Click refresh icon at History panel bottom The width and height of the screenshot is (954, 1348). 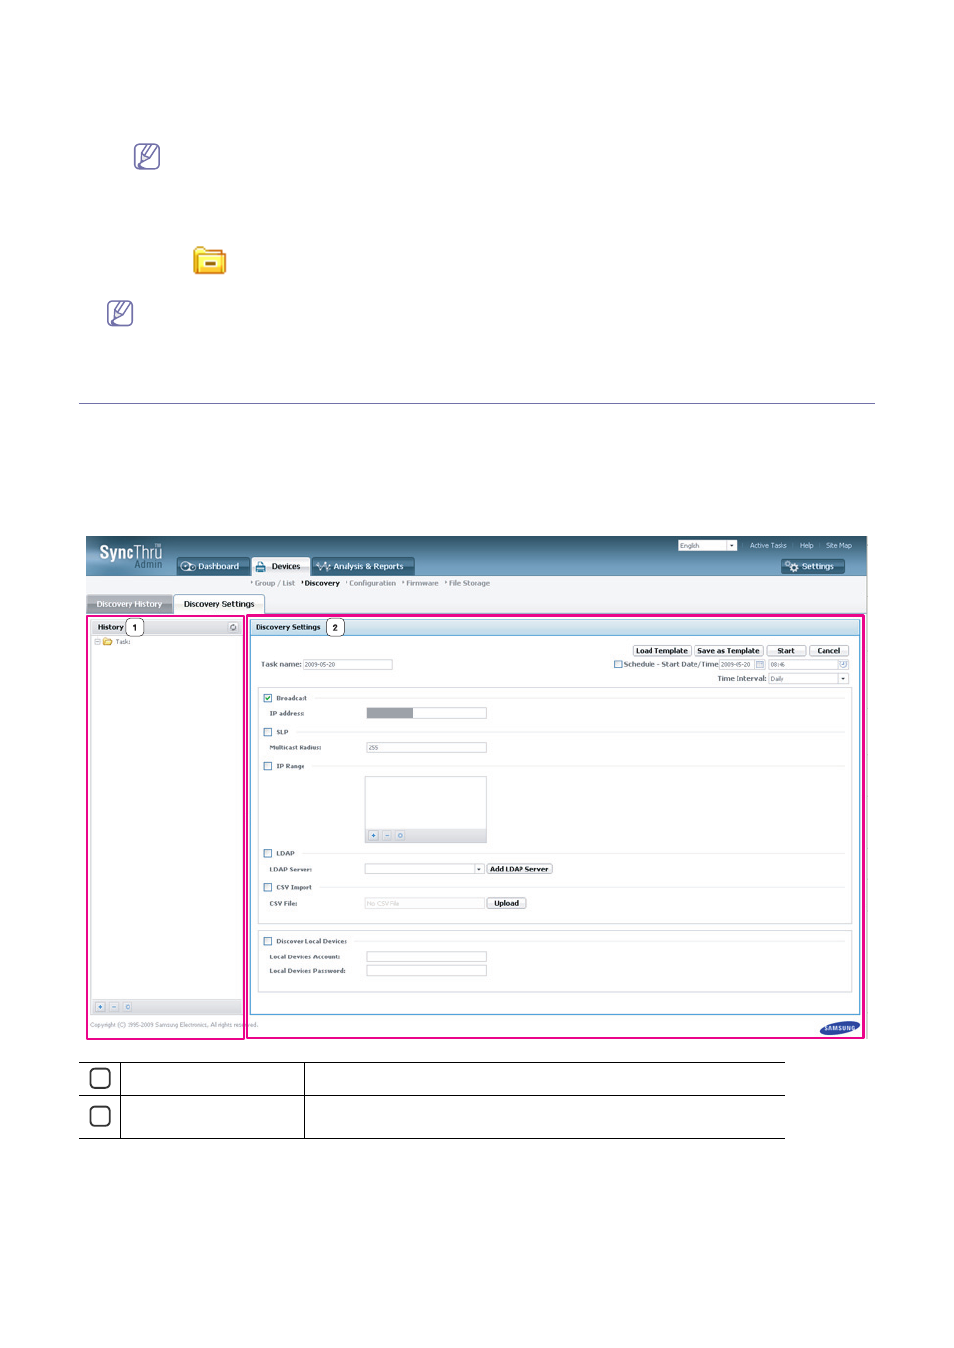(x=128, y=1007)
